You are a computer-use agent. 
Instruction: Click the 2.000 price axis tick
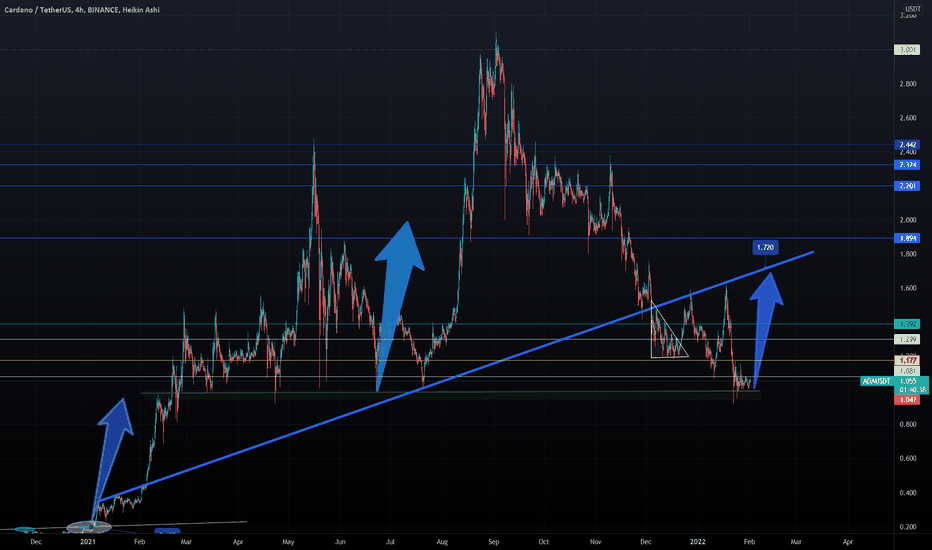point(908,220)
